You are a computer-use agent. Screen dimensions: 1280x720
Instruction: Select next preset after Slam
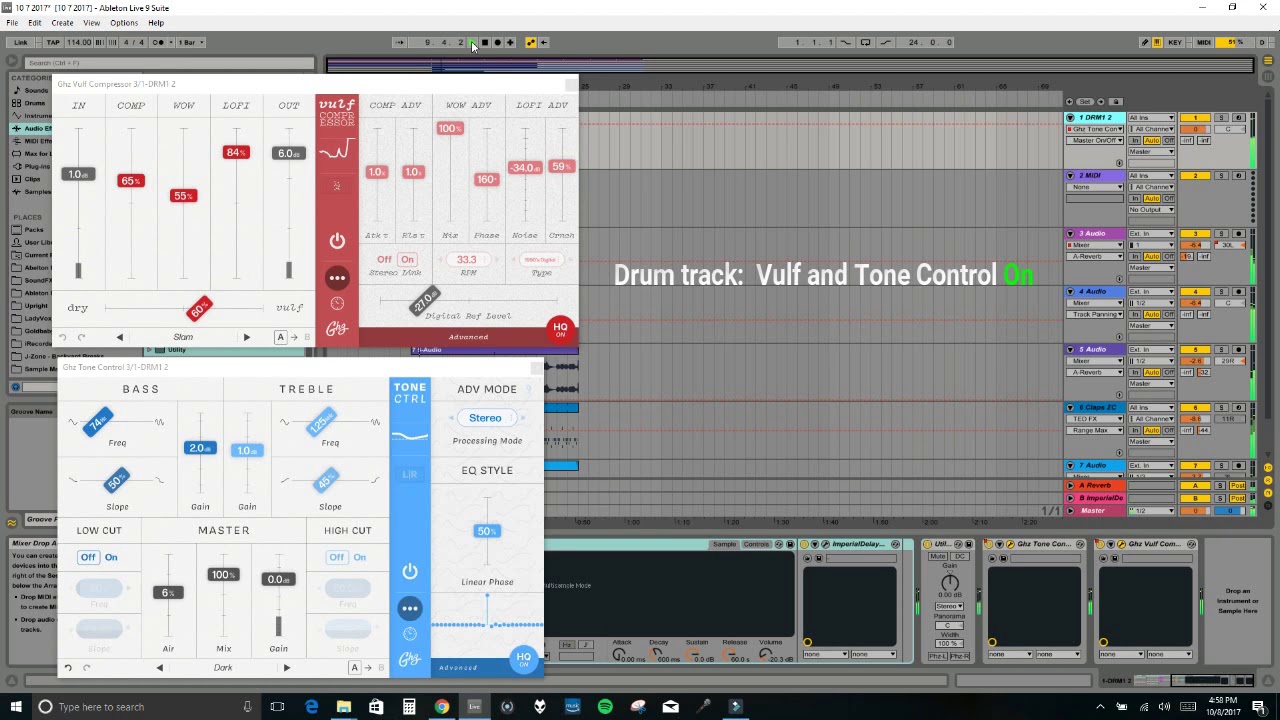[x=247, y=337]
